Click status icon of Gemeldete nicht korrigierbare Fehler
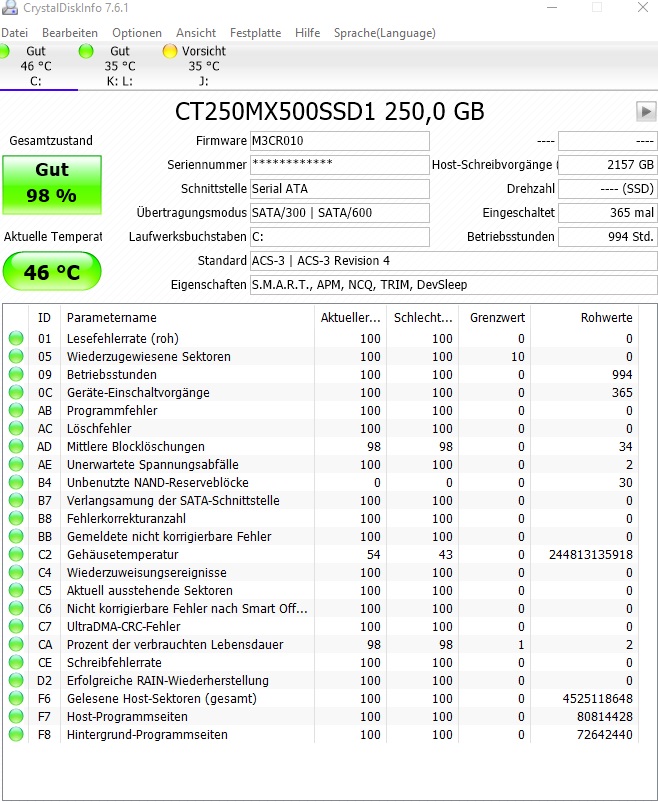This screenshot has height=802, width=658. point(16,536)
